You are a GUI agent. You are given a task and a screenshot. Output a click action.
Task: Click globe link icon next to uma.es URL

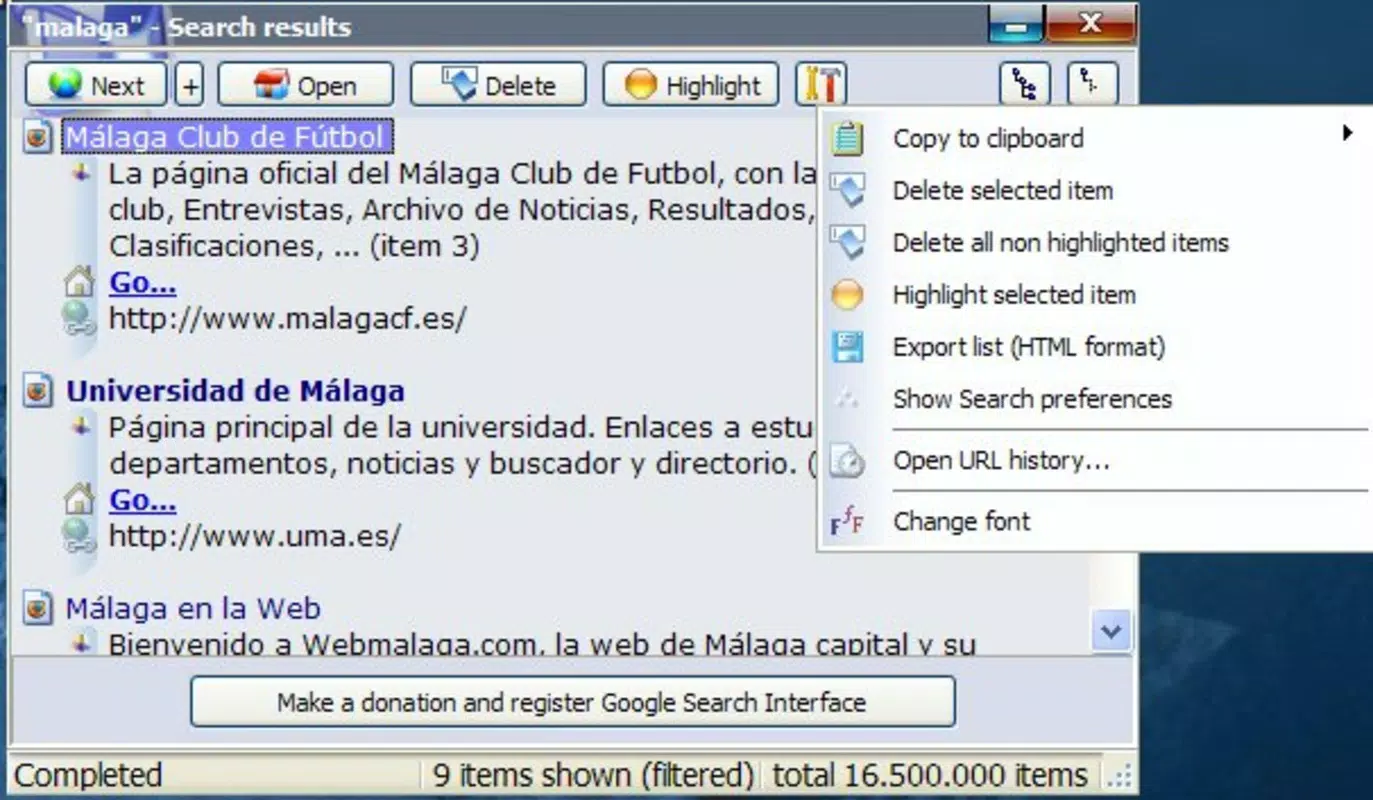pos(78,536)
